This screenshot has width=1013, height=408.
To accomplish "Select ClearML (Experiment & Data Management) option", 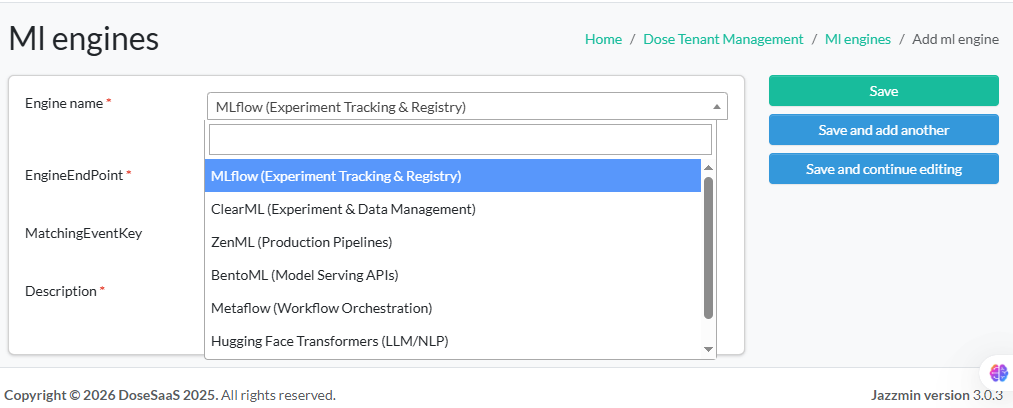I will [x=453, y=209].
